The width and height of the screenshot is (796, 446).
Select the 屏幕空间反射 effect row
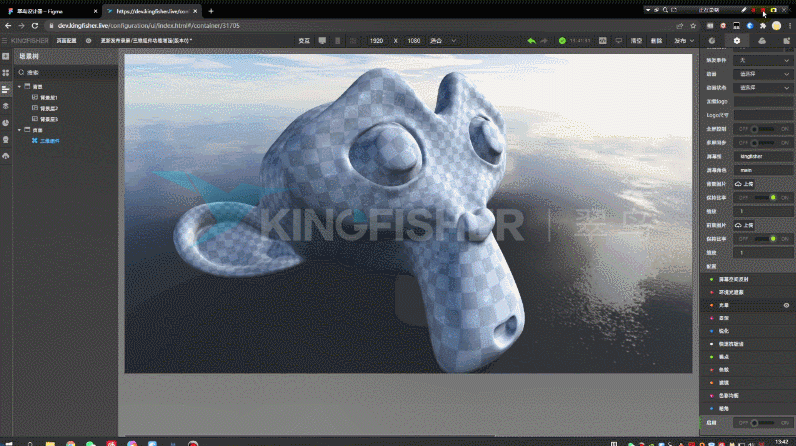[748, 280]
